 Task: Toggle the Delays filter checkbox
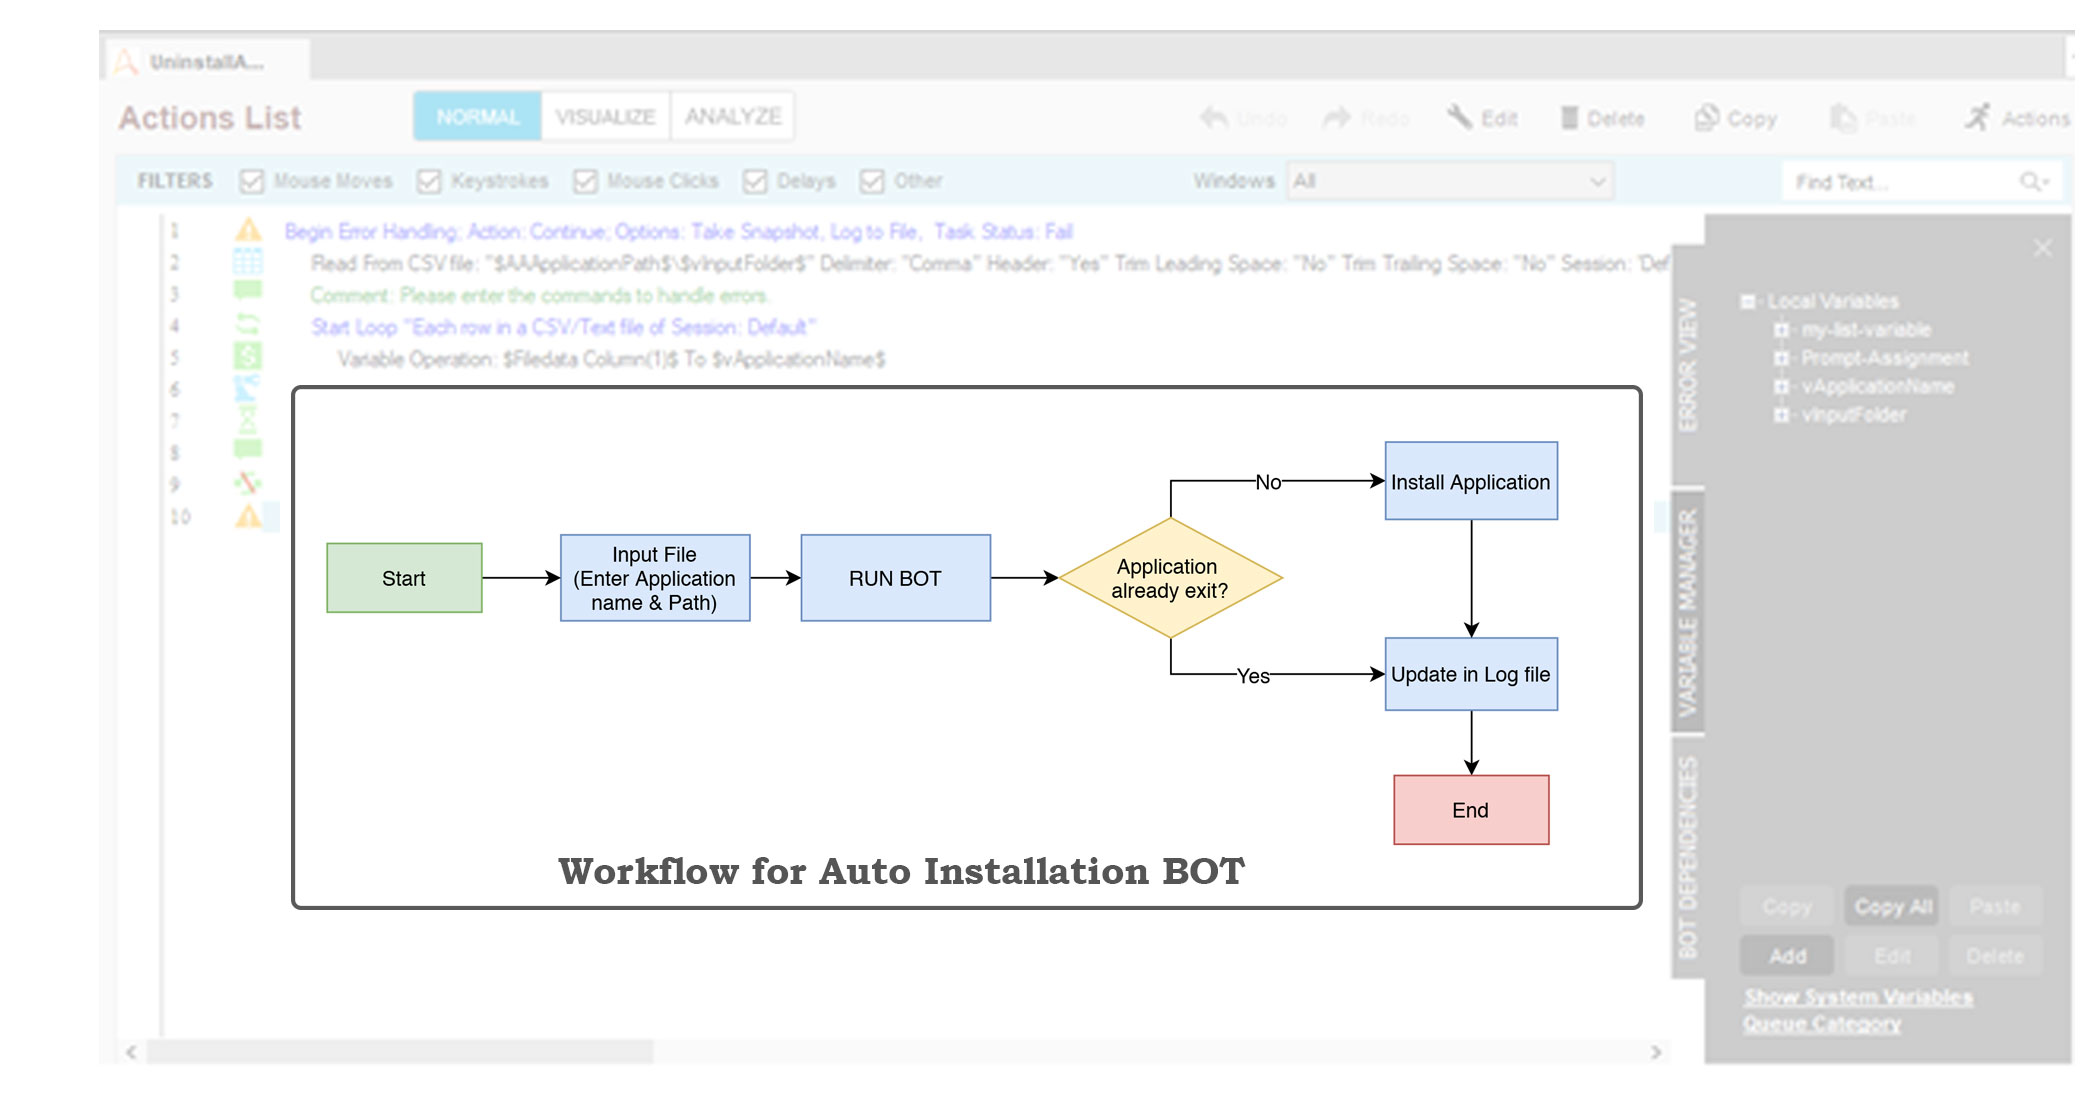point(755,181)
